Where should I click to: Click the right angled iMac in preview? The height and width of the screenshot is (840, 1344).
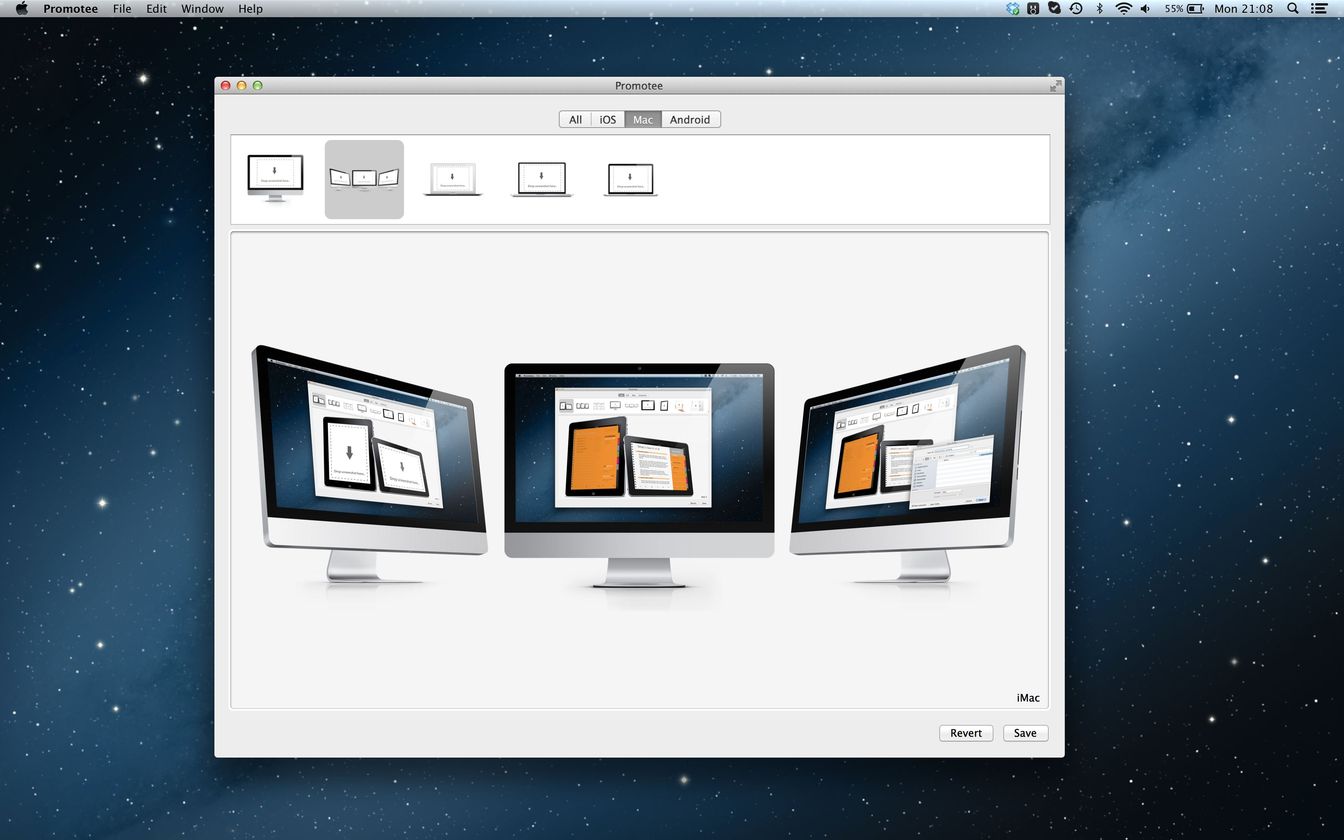908,463
